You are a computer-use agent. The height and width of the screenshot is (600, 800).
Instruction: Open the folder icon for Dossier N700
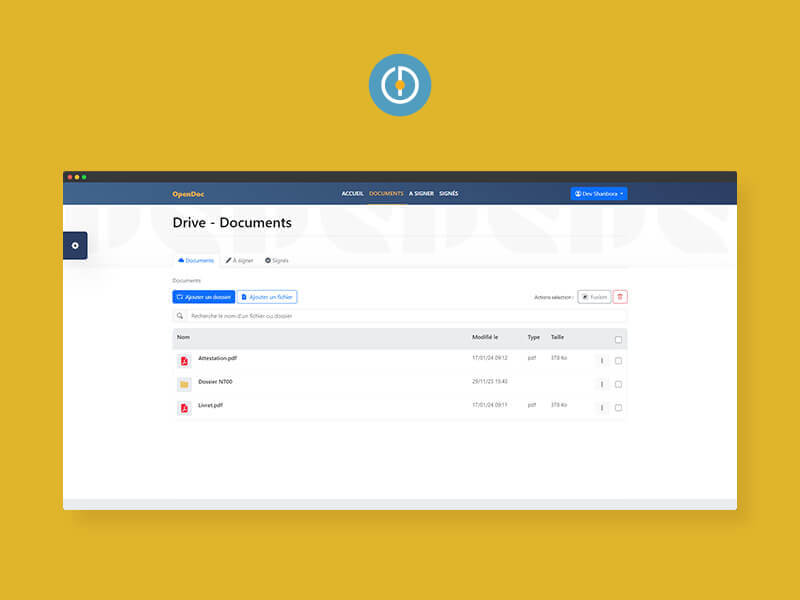click(185, 384)
